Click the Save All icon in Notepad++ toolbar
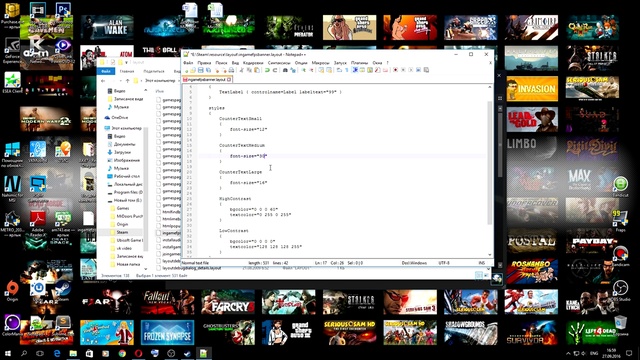 [x=208, y=70]
